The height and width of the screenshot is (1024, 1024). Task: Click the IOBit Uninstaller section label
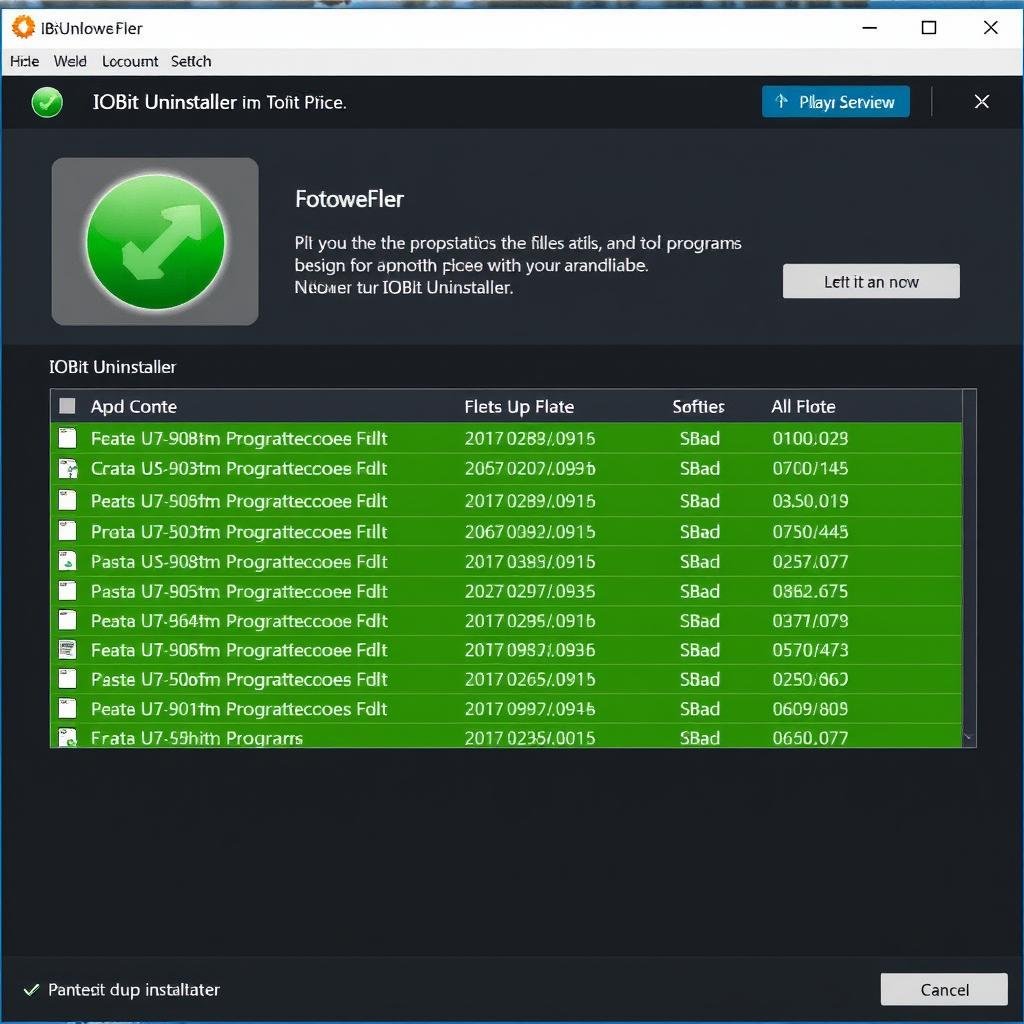(112, 367)
